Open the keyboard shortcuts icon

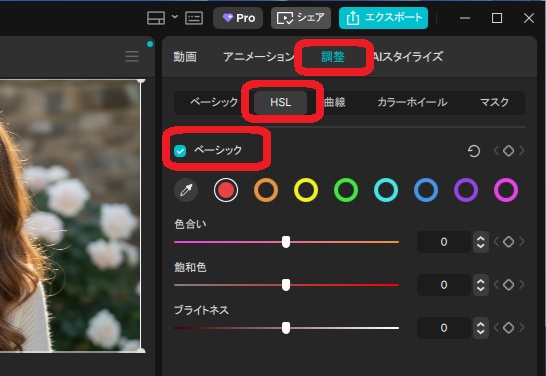(x=194, y=18)
